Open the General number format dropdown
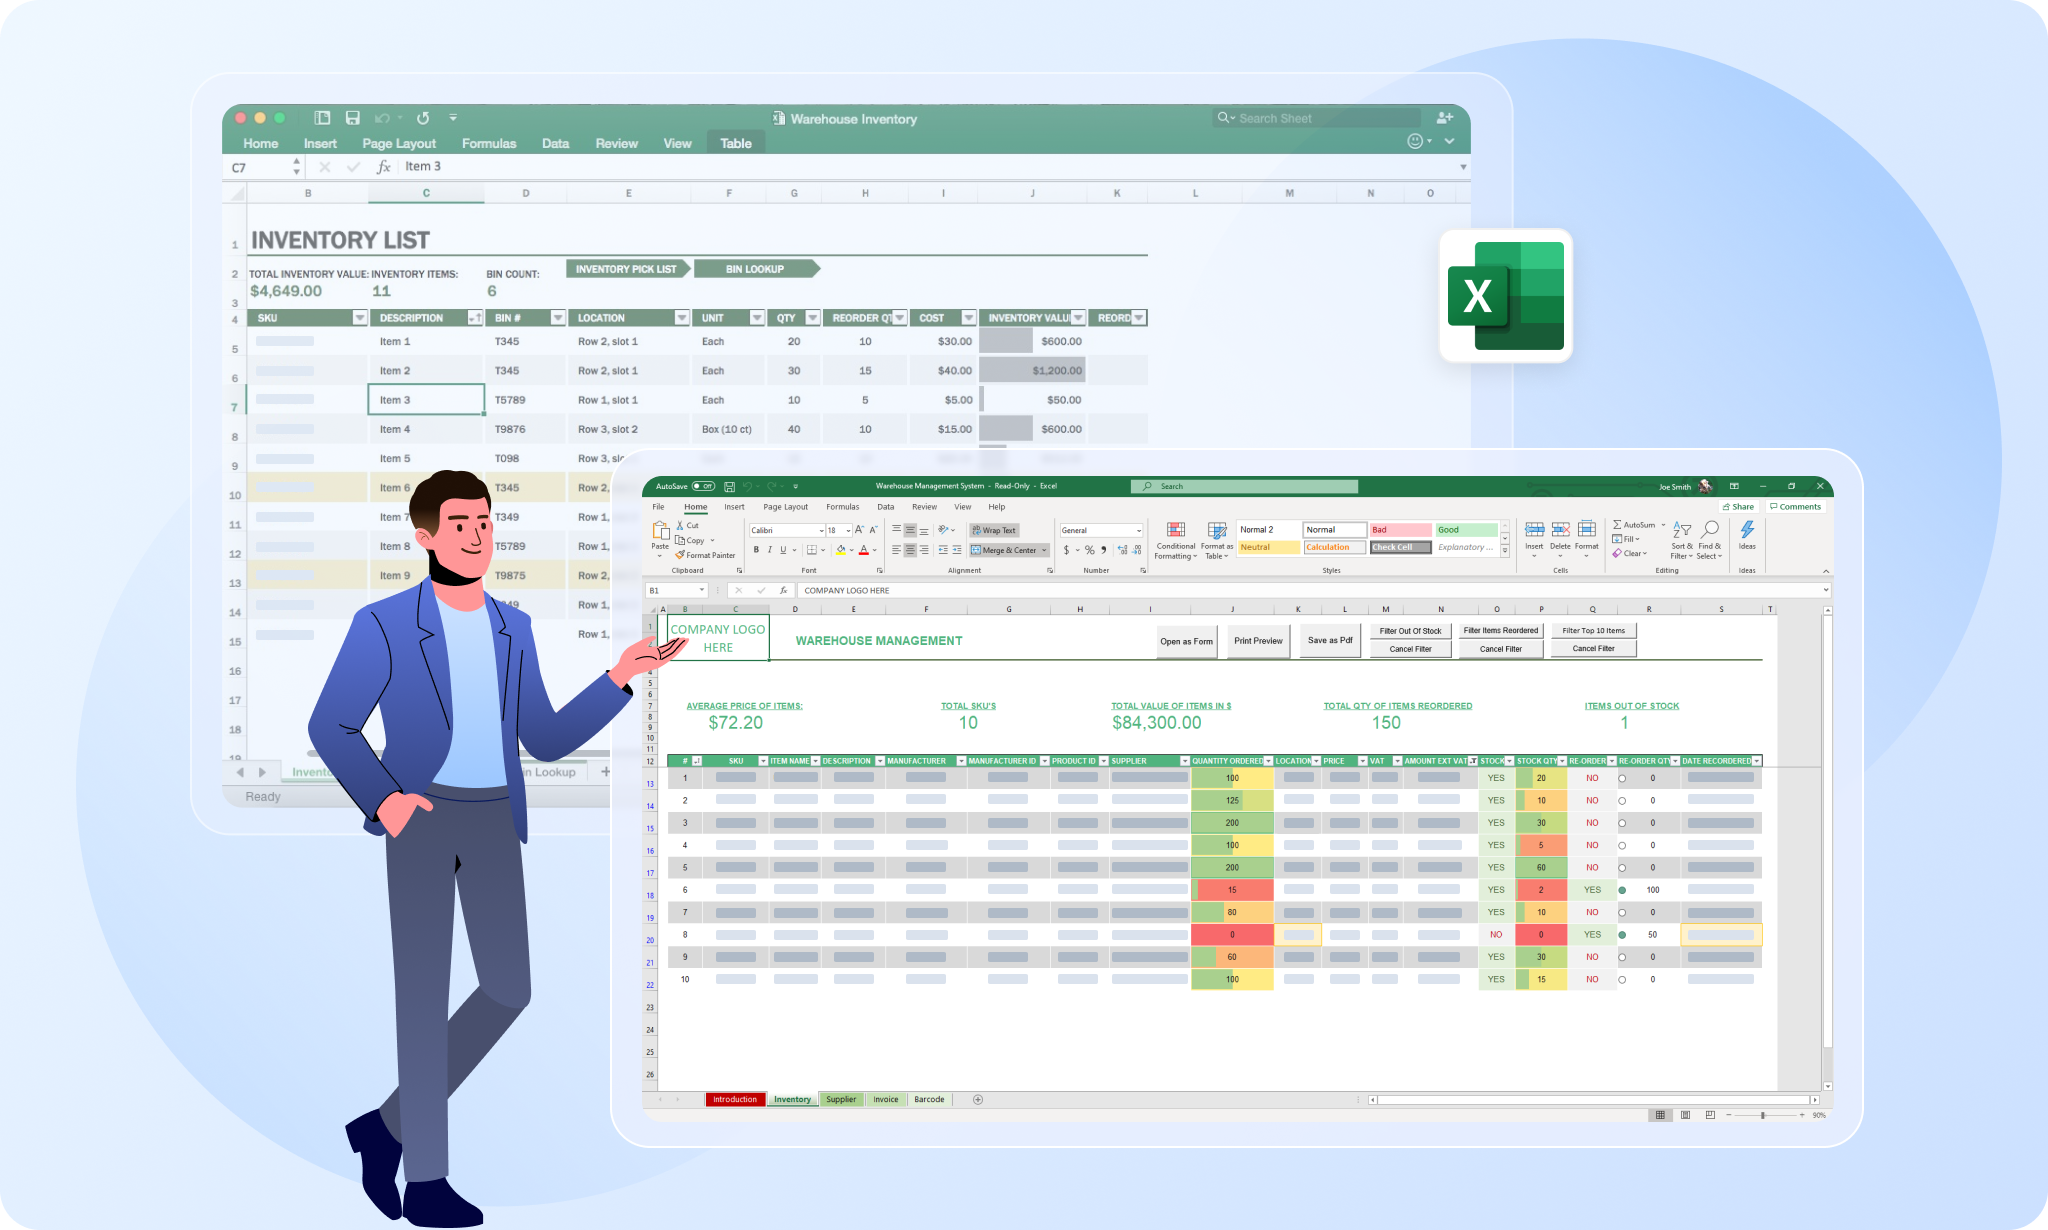Viewport: 2048px width, 1230px height. [x=1138, y=531]
